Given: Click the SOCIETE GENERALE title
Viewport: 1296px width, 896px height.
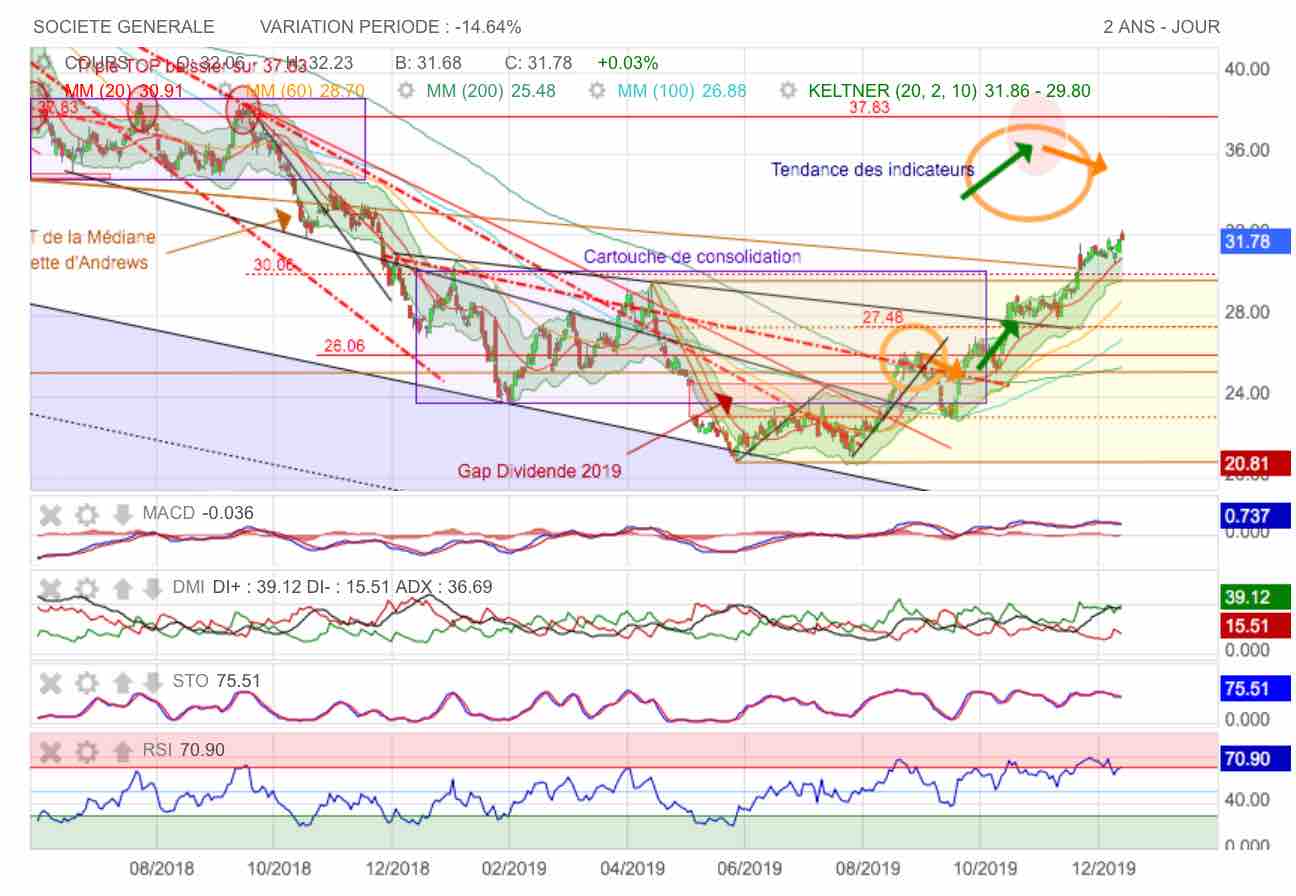Looking at the screenshot, I should [x=124, y=27].
